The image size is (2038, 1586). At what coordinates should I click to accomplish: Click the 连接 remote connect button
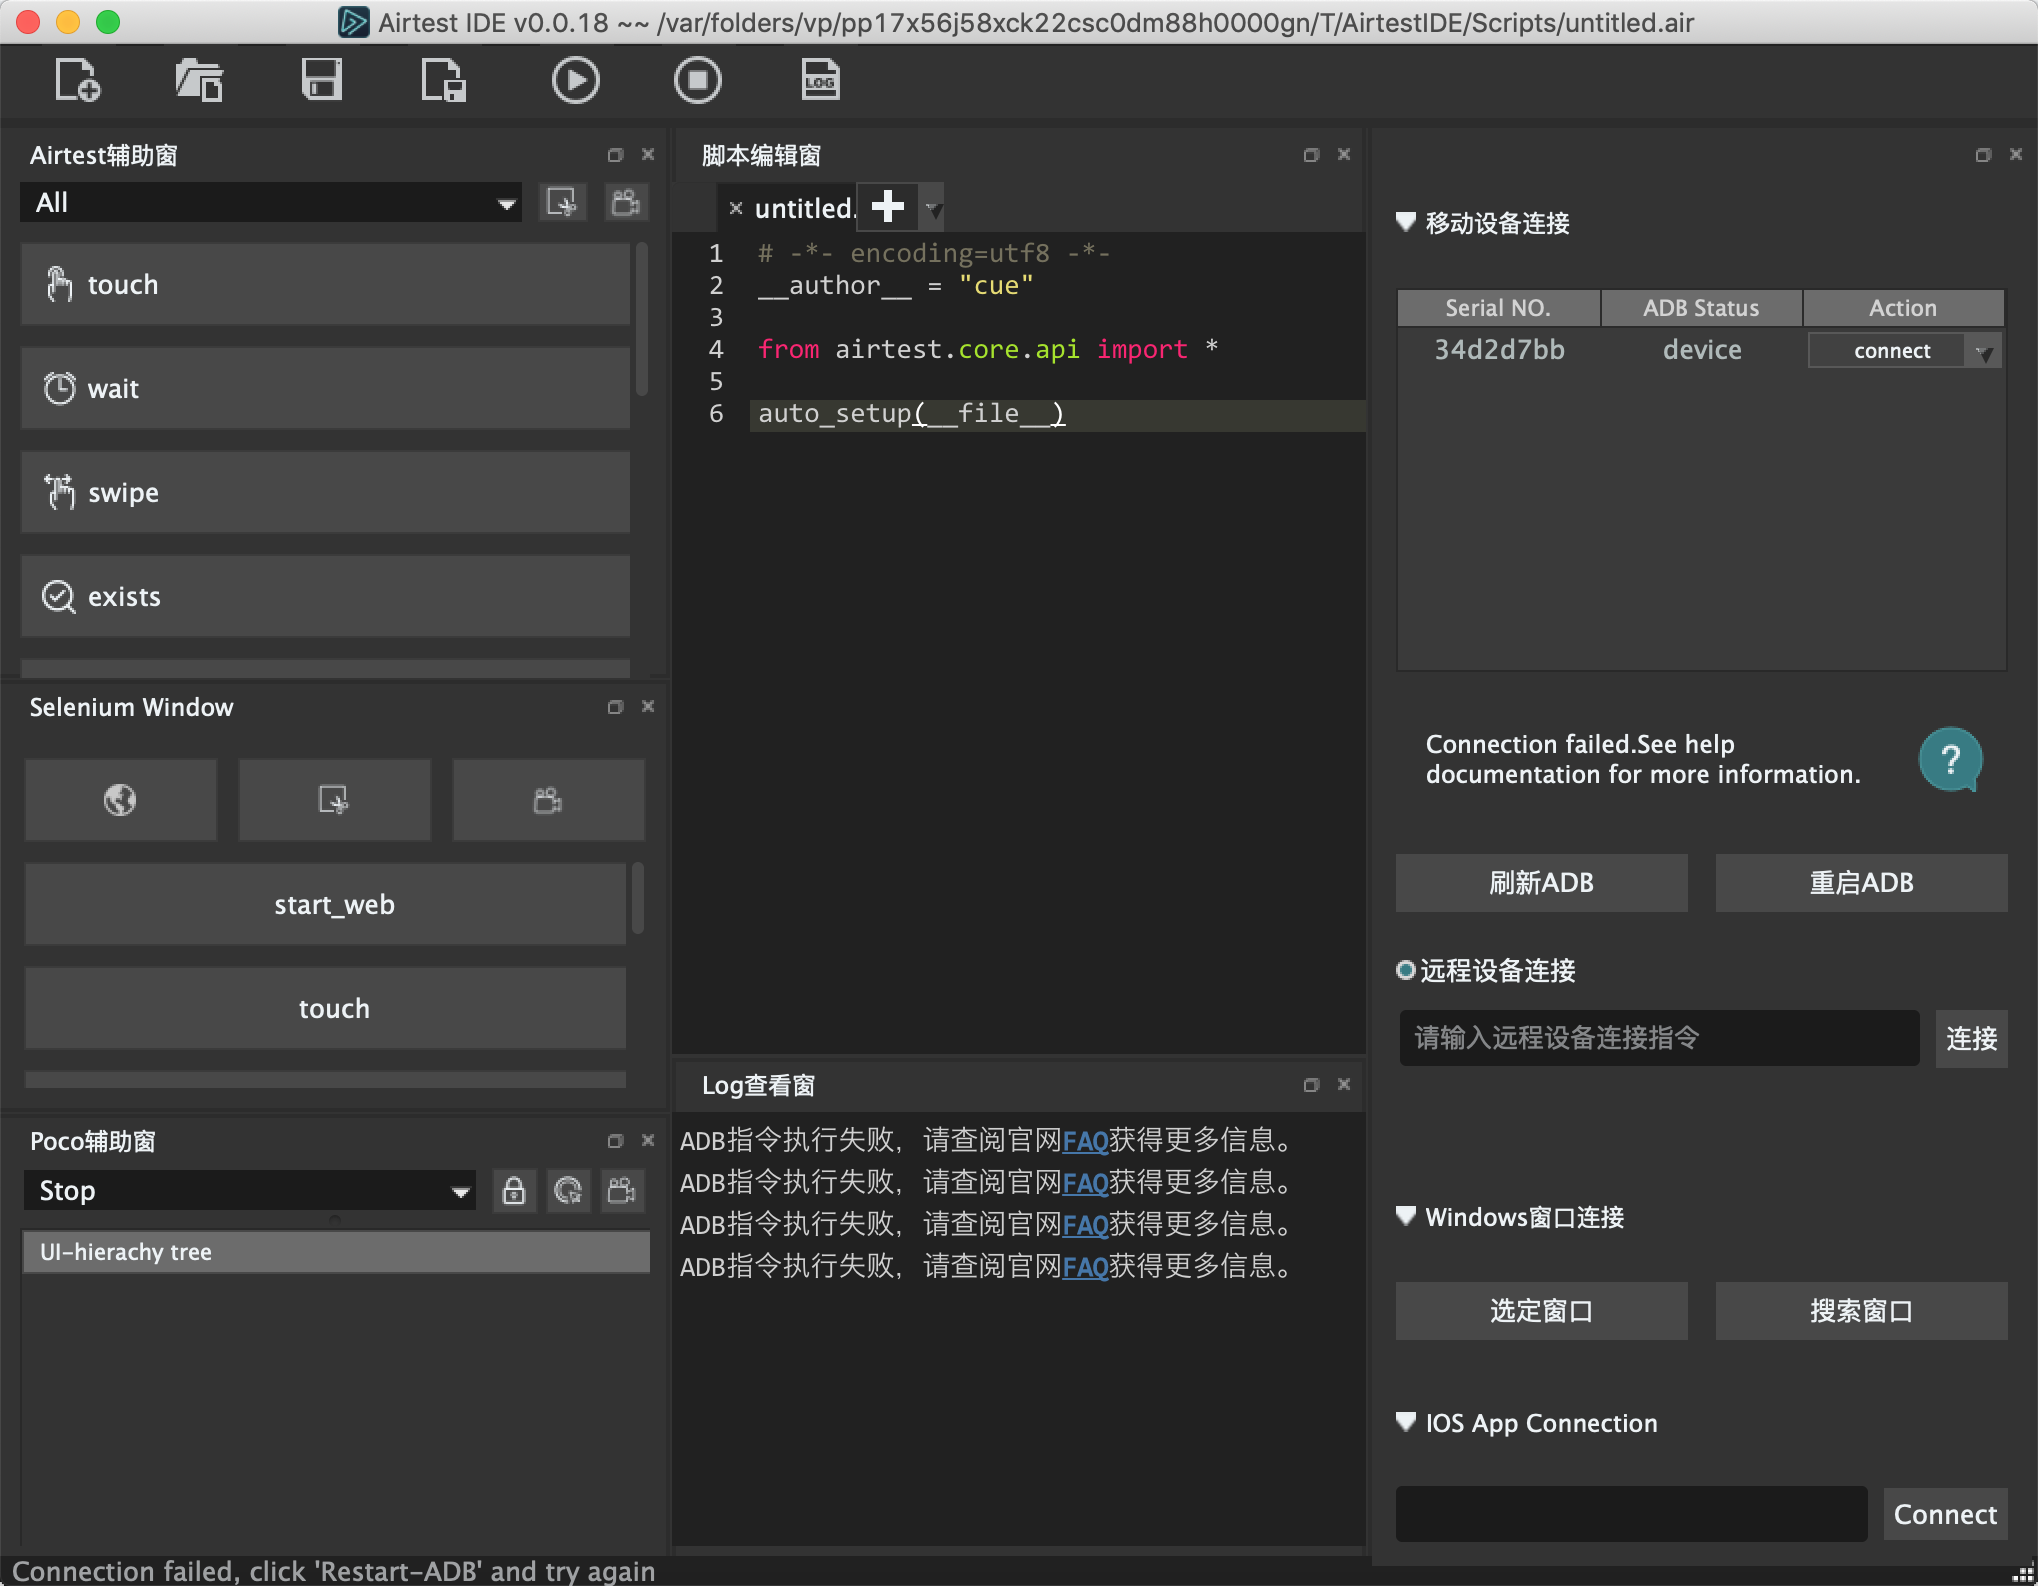1971,1039
